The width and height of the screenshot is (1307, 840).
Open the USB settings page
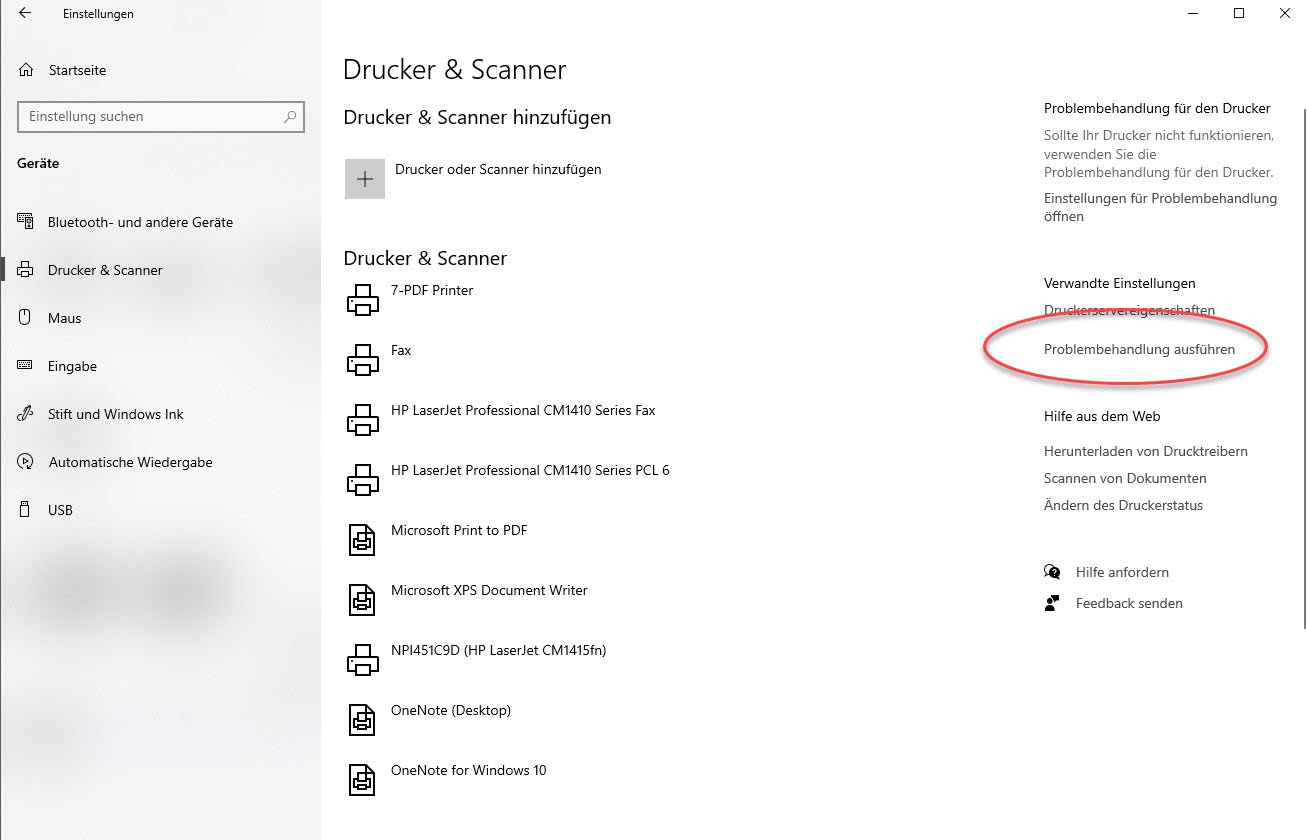pyautogui.click(x=60, y=510)
